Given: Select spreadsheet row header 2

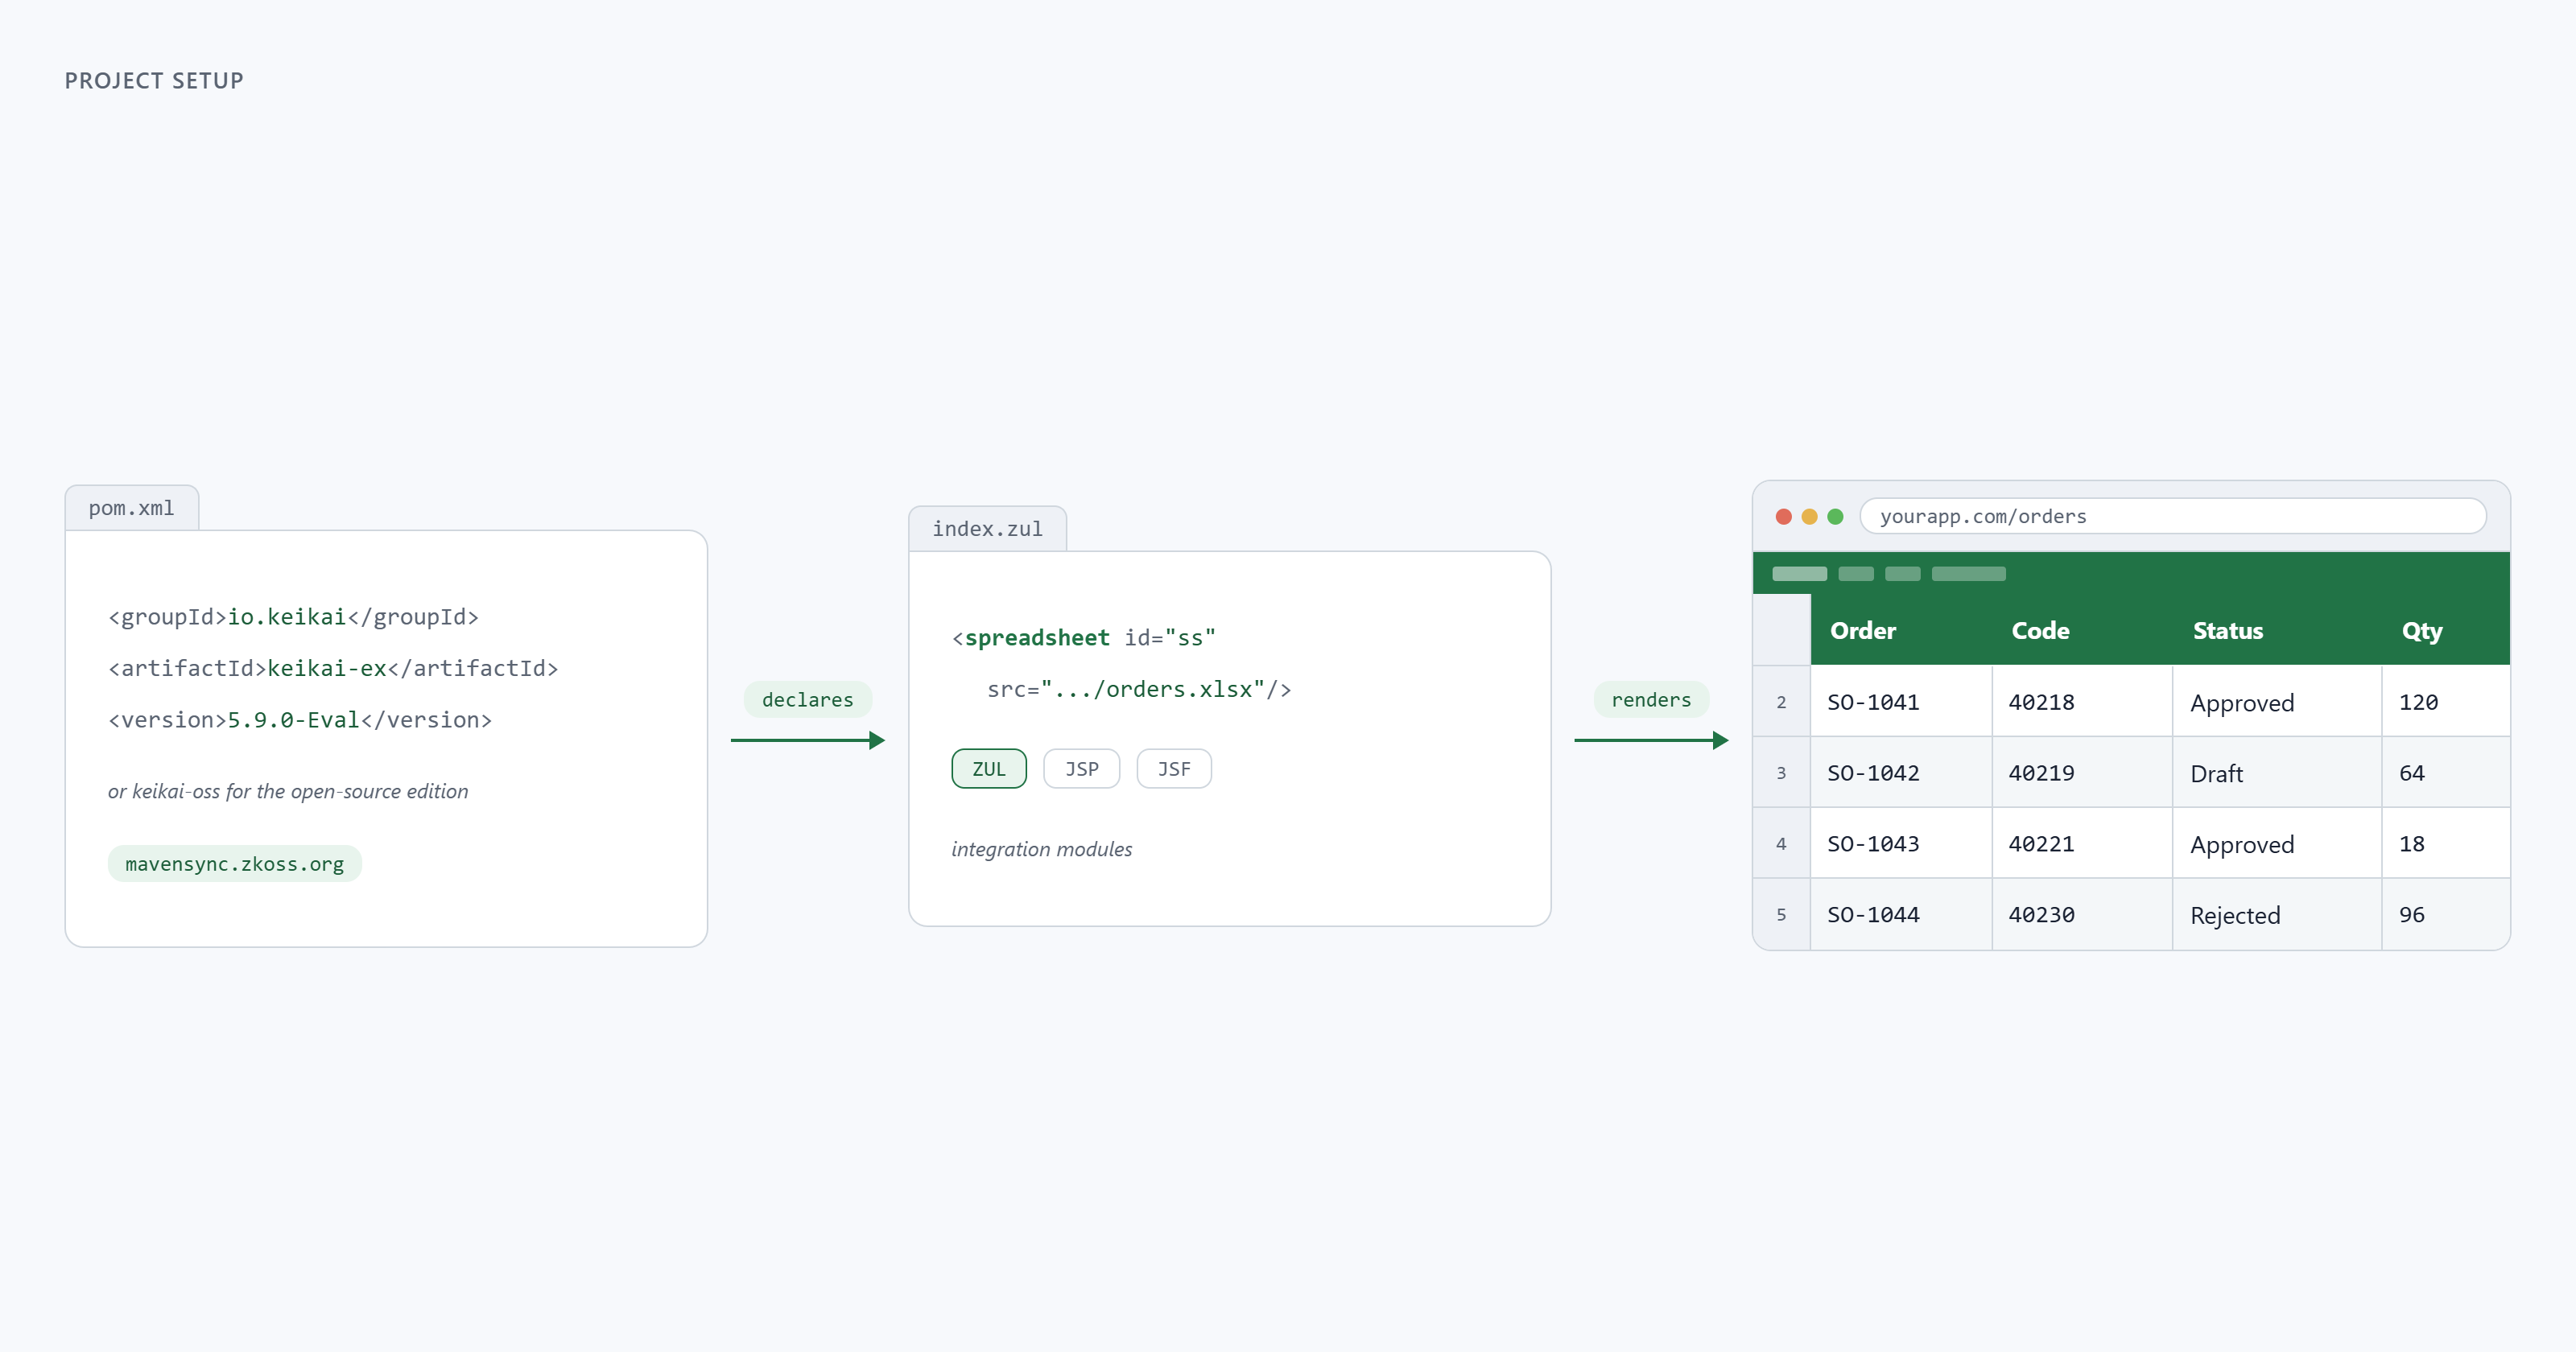Looking at the screenshot, I should 1781,702.
